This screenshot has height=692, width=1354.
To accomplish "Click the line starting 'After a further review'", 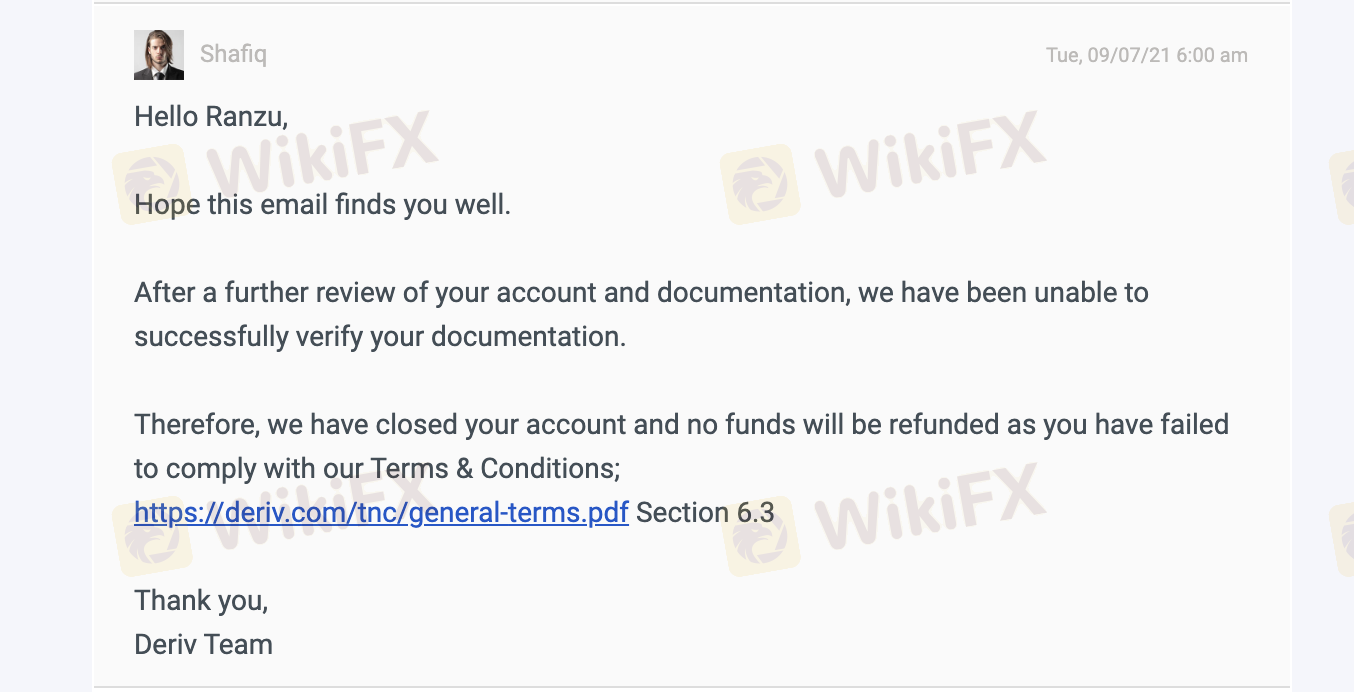I will coord(640,293).
